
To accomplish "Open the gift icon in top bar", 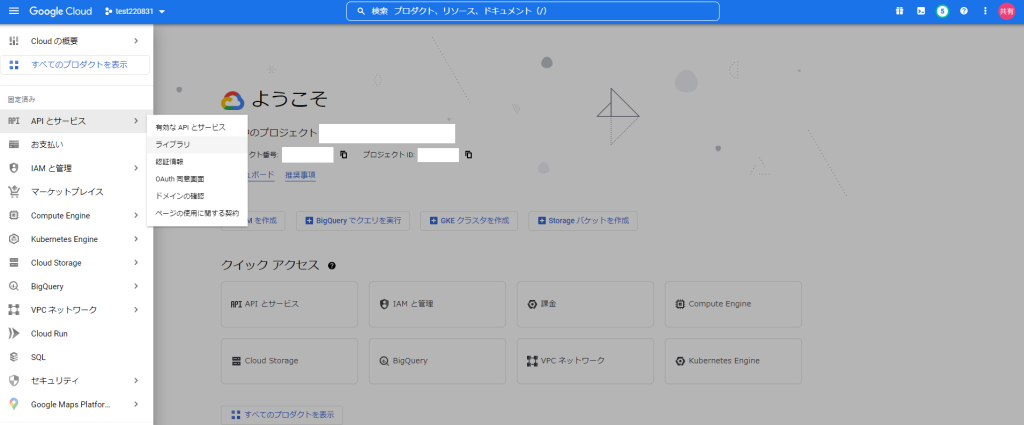I will click(x=898, y=11).
